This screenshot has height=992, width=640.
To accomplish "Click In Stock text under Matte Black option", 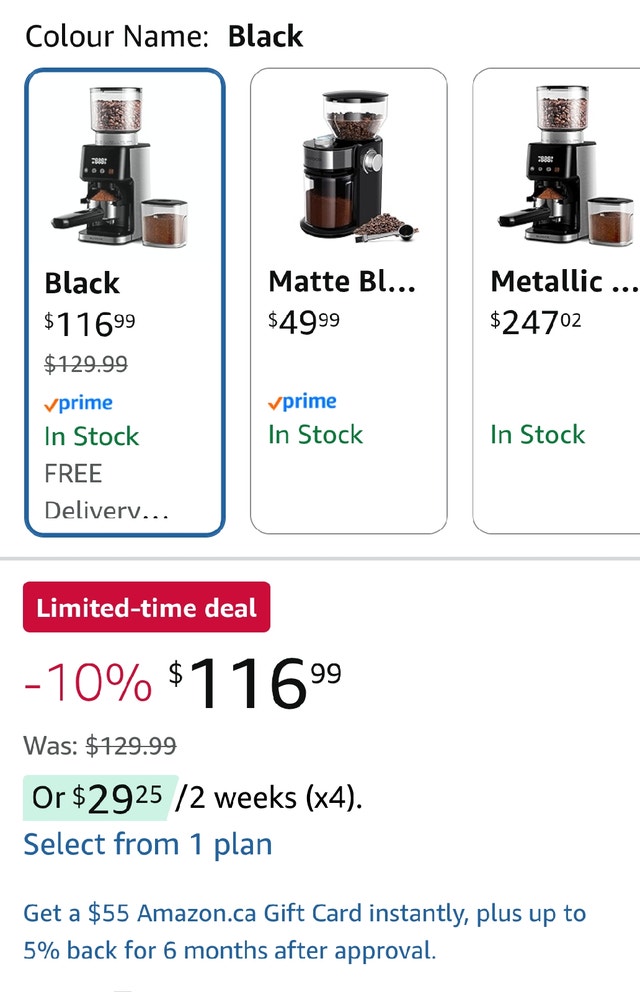I will coord(315,434).
